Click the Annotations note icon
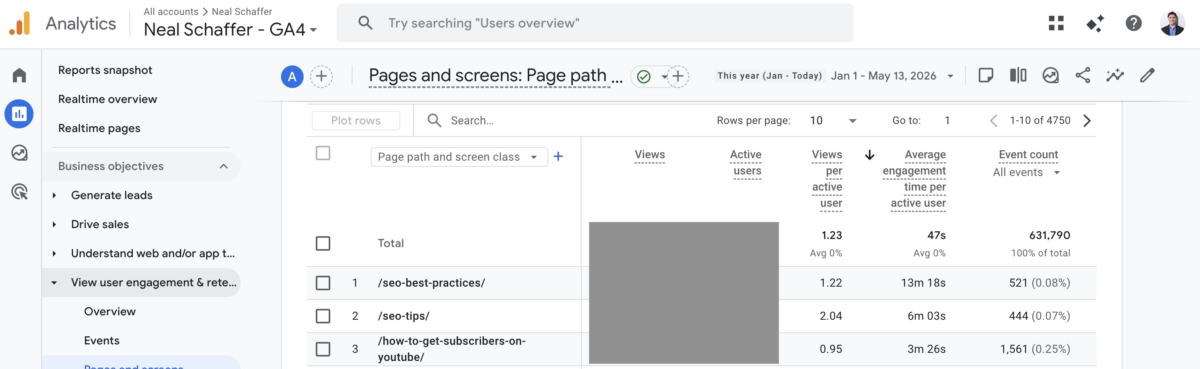This screenshot has height=369, width=1200. click(x=985, y=75)
